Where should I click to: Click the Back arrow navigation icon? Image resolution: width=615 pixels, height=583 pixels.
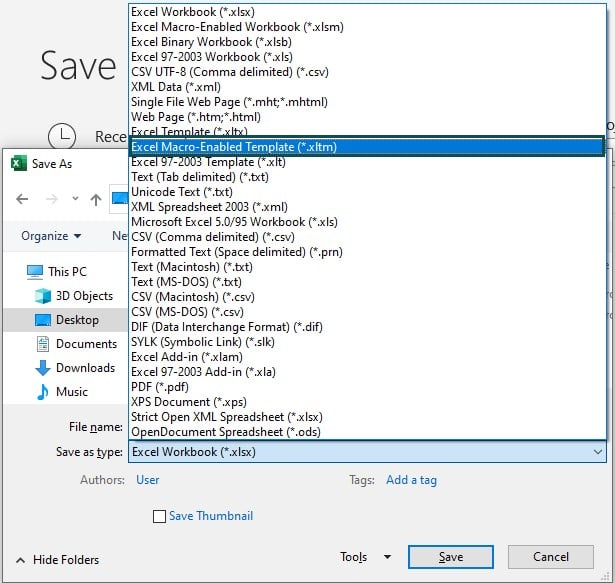(22, 199)
